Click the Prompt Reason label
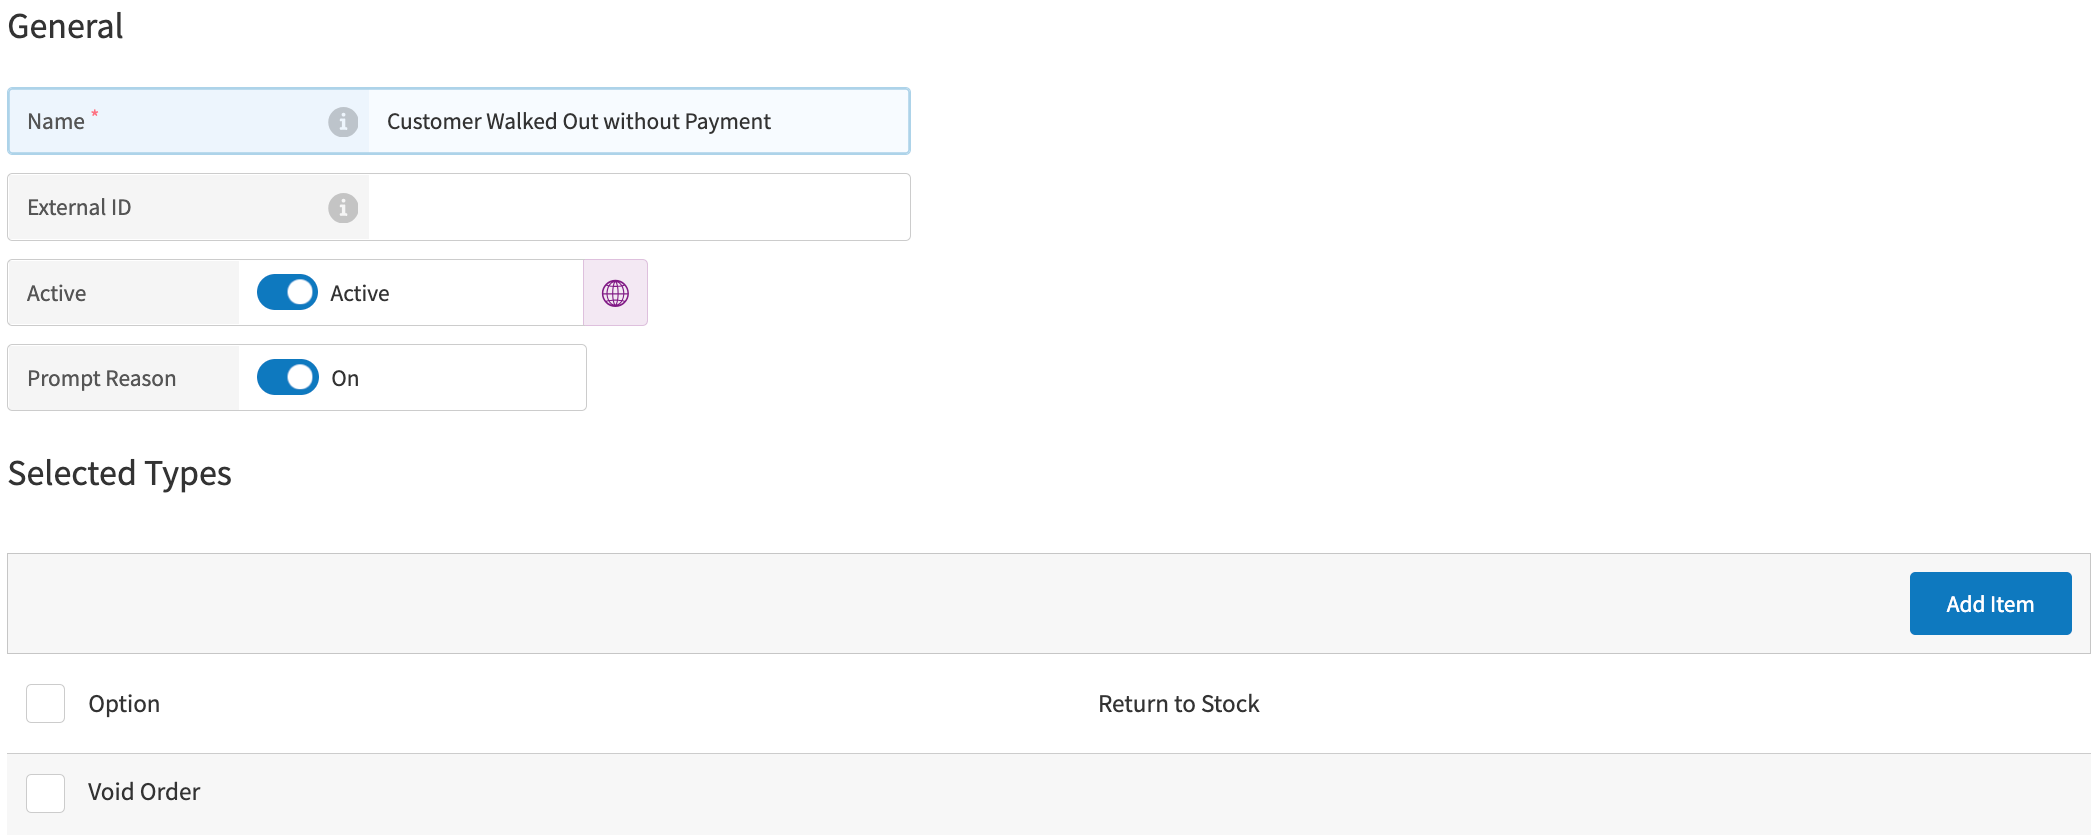This screenshot has height=840, width=2097. [101, 379]
